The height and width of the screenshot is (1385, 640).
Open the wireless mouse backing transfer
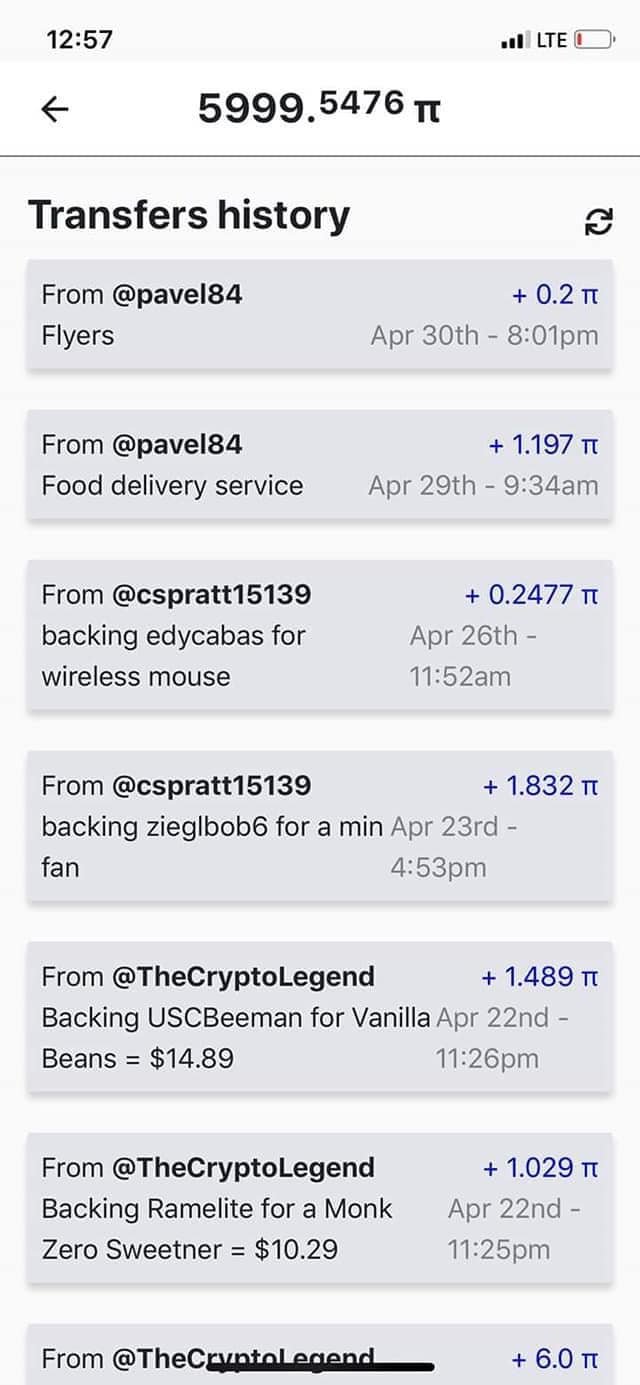point(319,635)
